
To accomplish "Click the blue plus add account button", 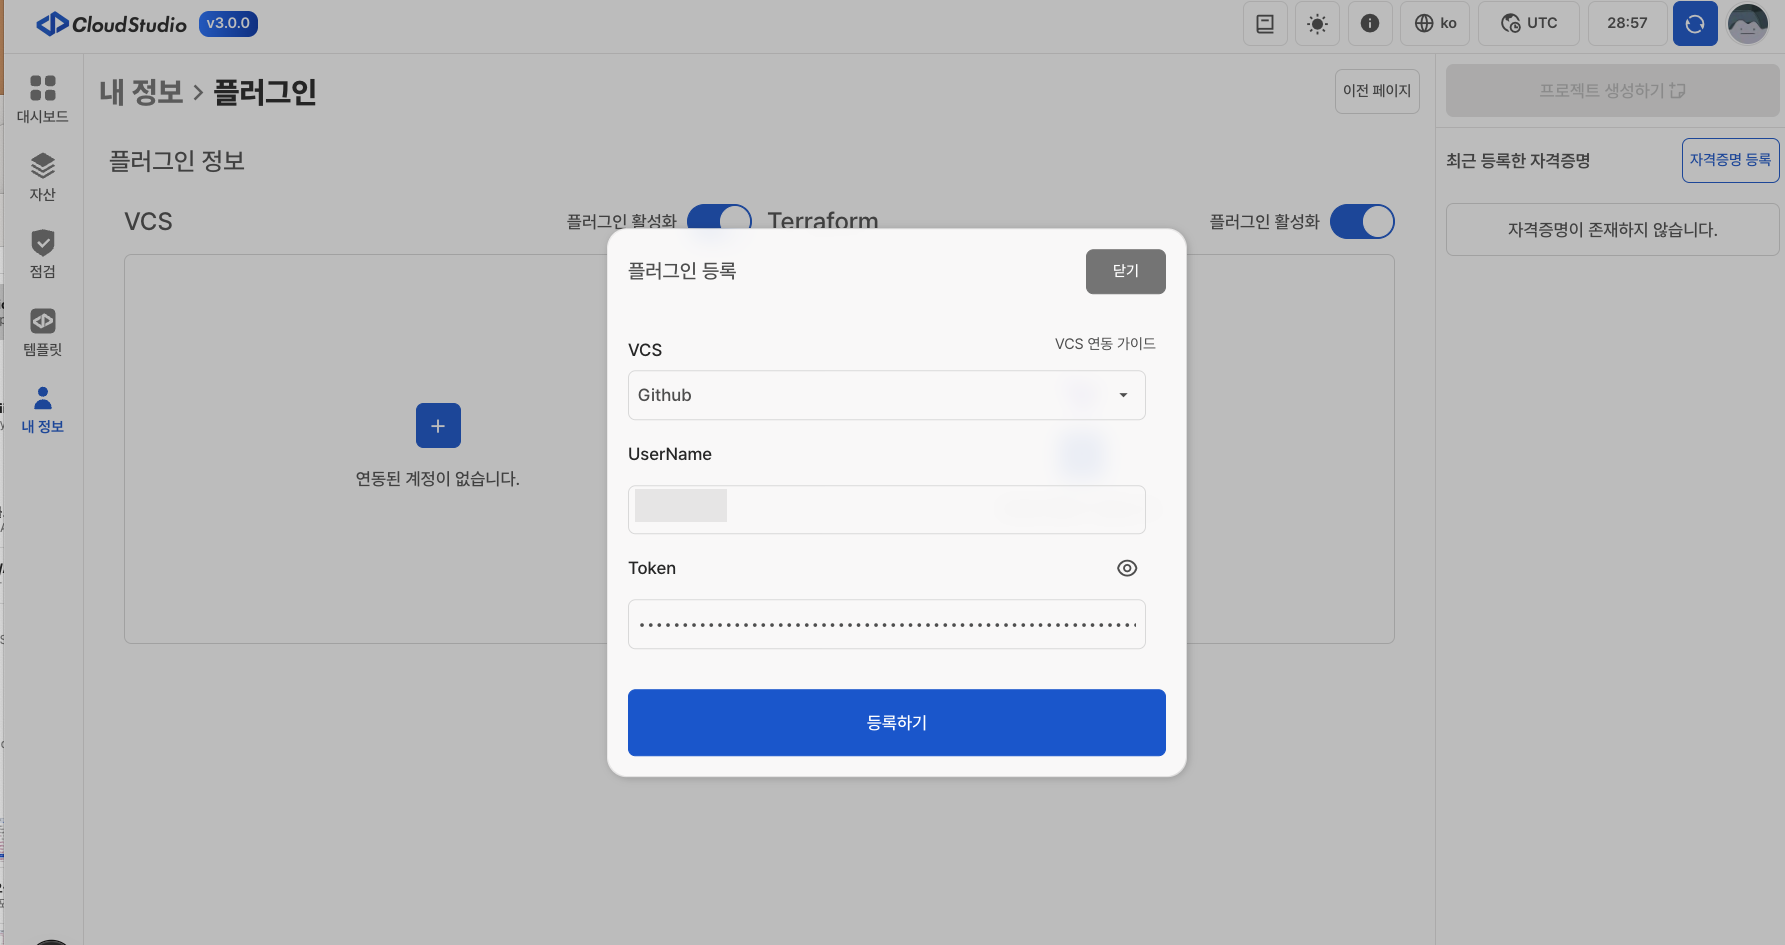I will [438, 426].
